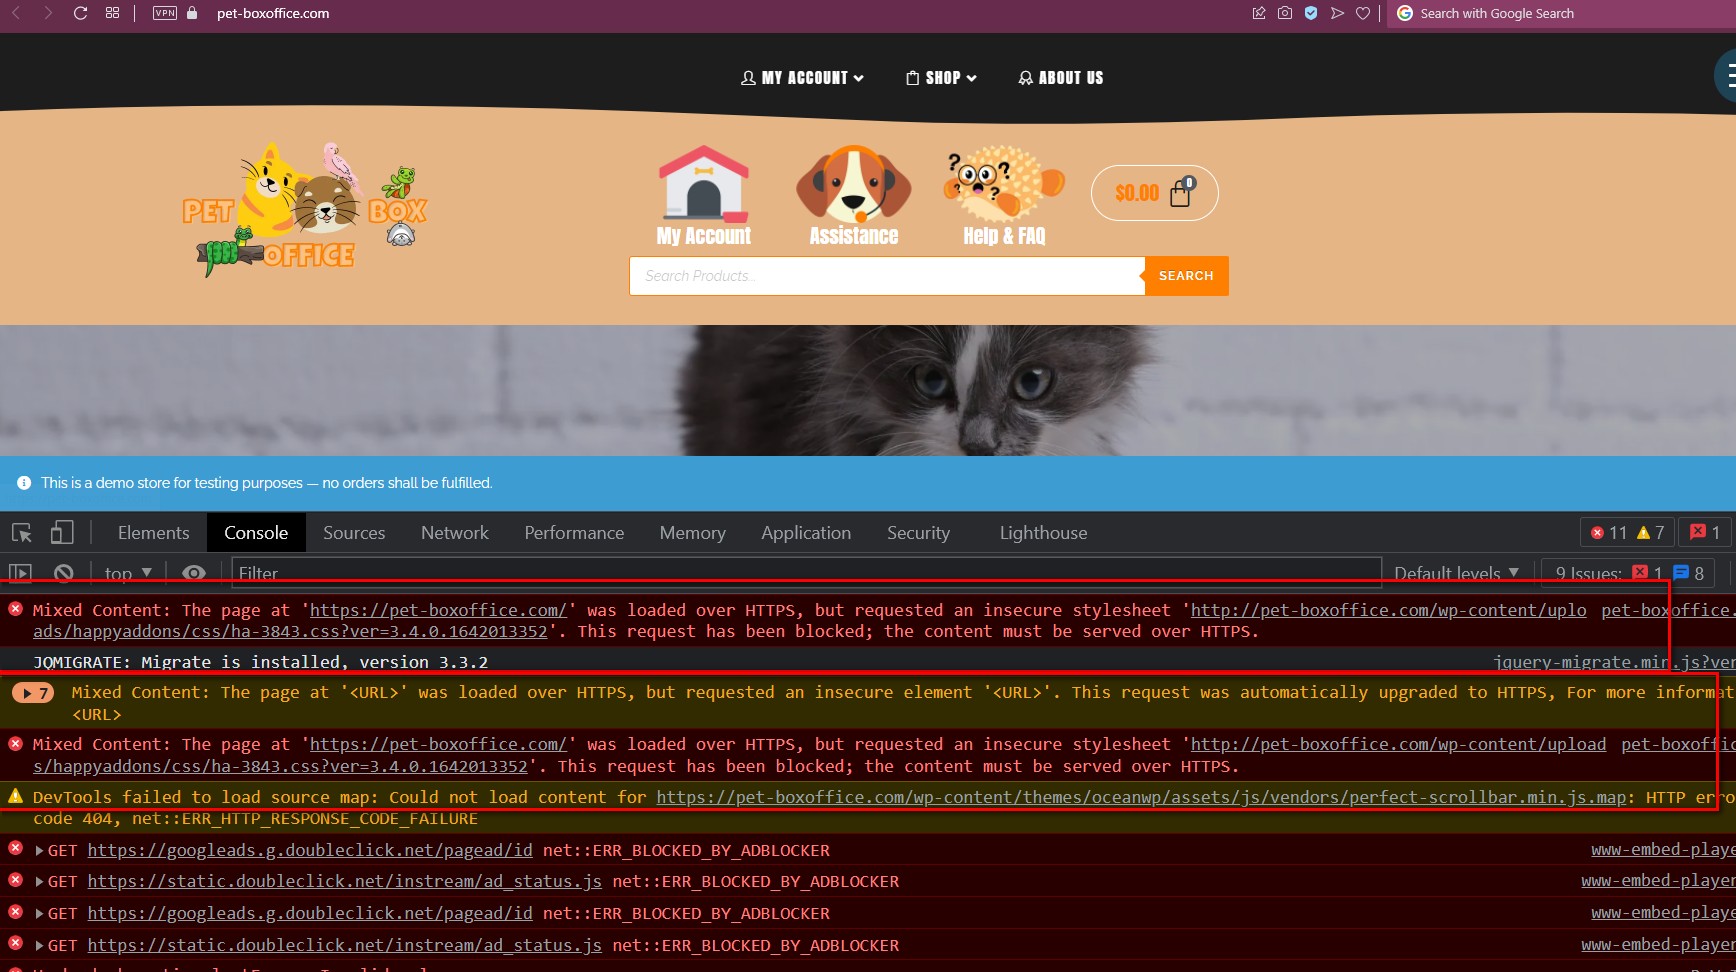Open the $0.00 shopping cart button
The height and width of the screenshot is (972, 1736).
(x=1154, y=193)
